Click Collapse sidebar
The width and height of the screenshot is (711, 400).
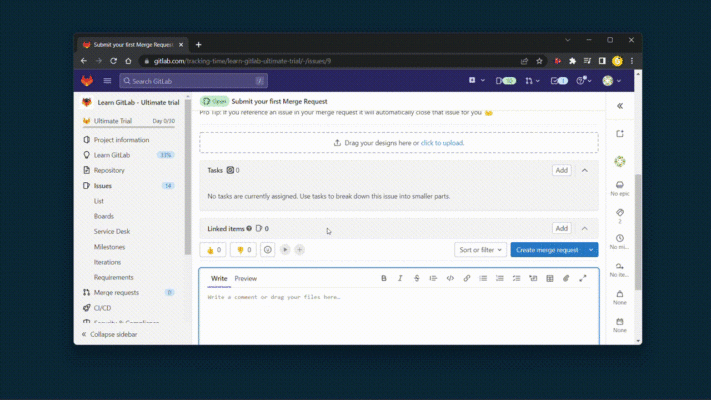click(x=109, y=334)
